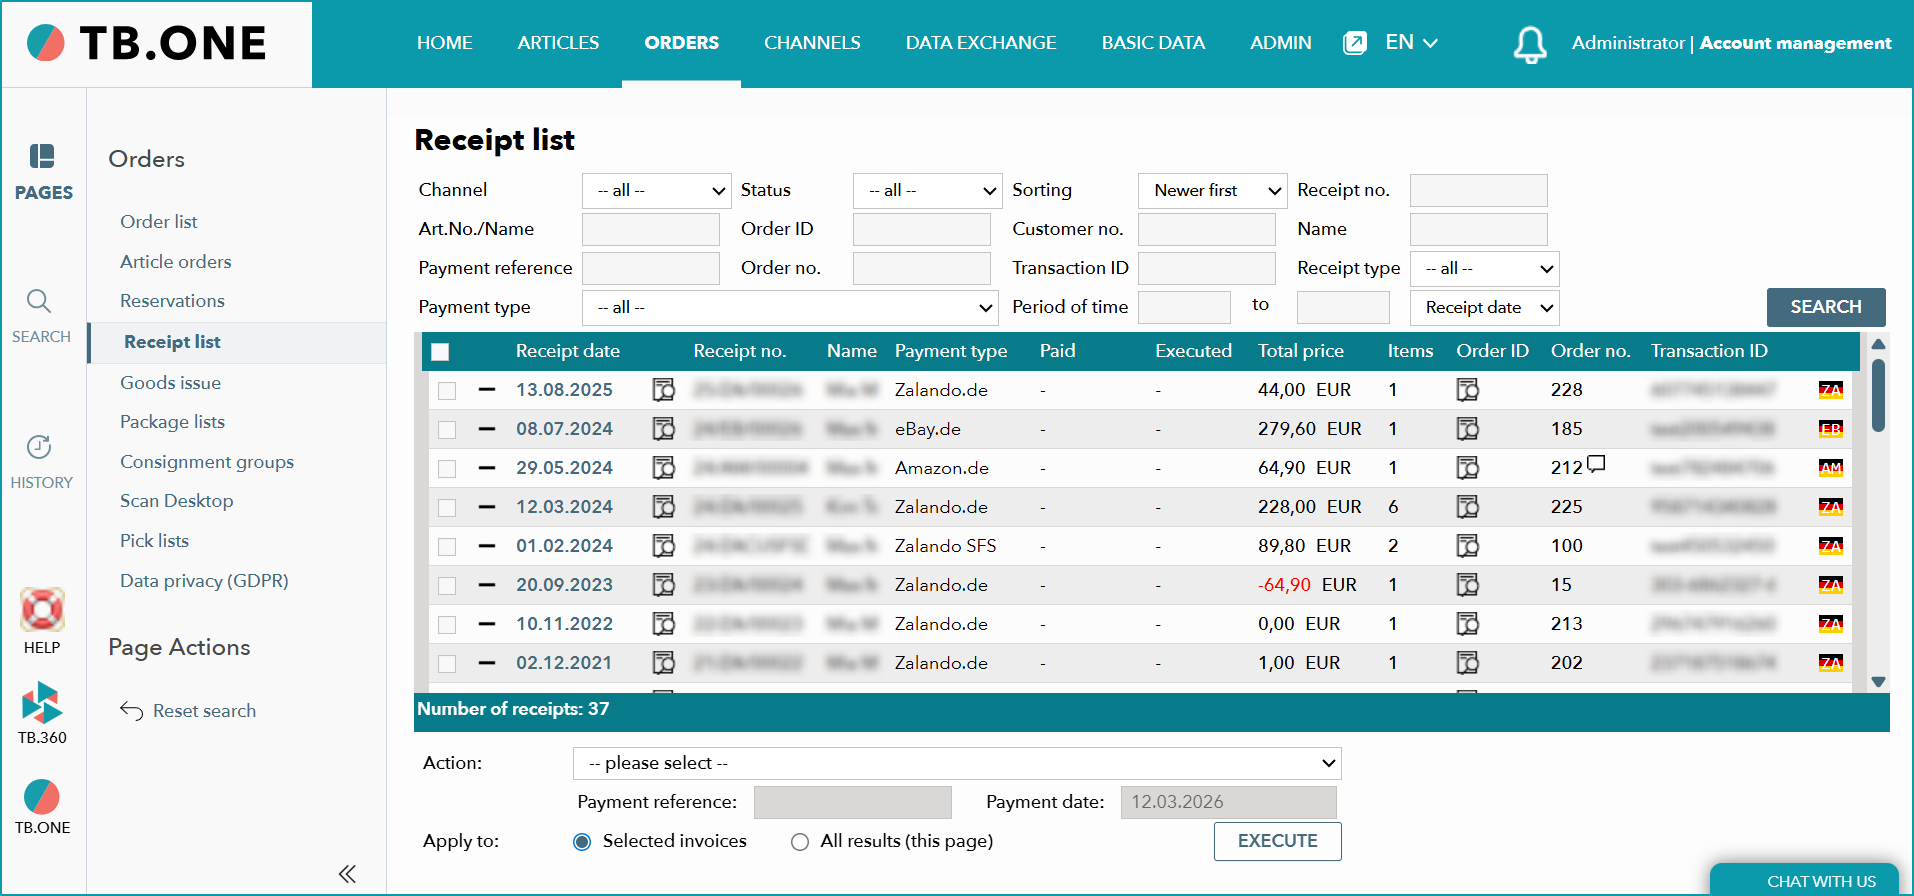Check the 29.05.2024 receipt row checkbox
The height and width of the screenshot is (896, 1914).
(x=447, y=469)
